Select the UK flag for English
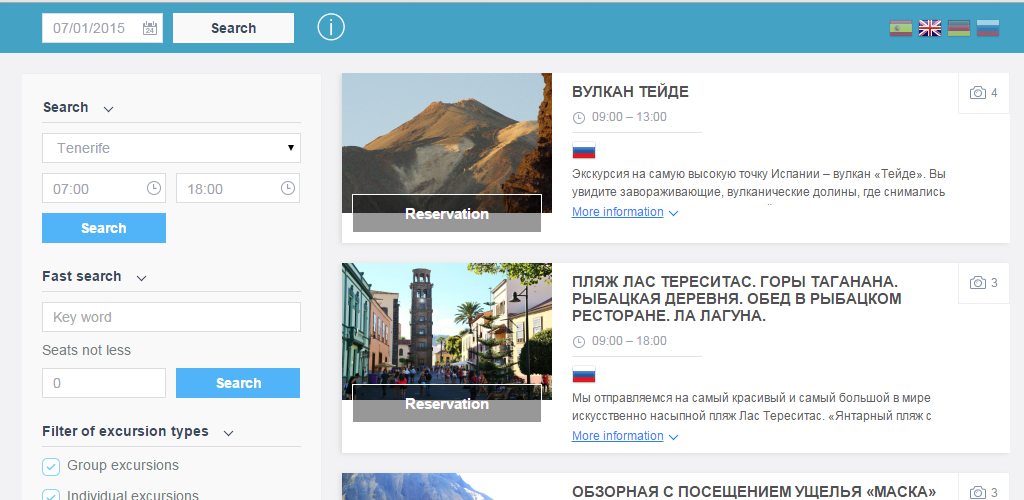 (x=930, y=28)
